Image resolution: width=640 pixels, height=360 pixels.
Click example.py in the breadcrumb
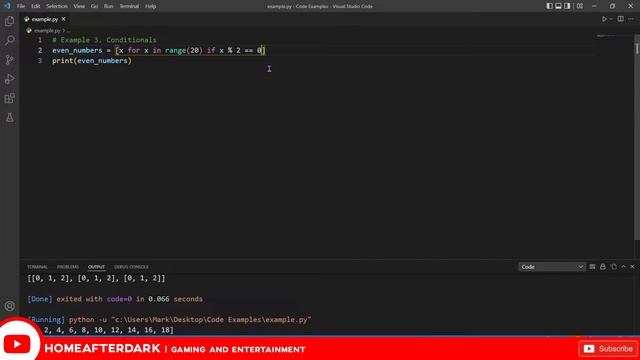point(47,31)
